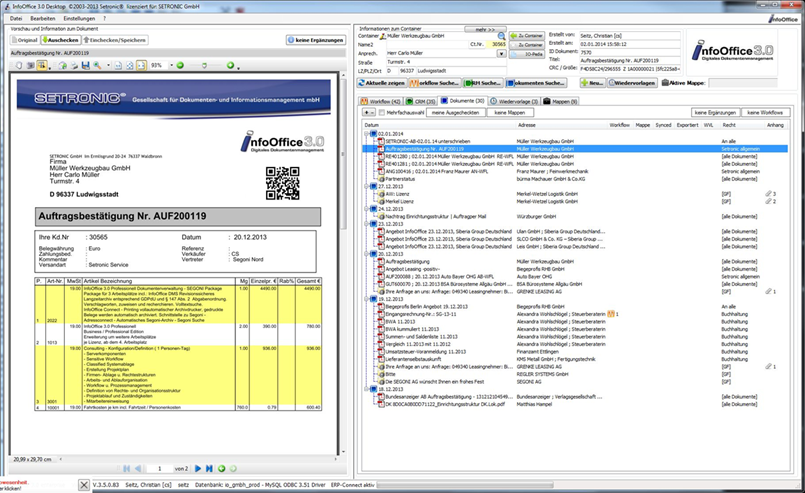Click the meine Ausgecheckten filter button
Viewport: 805px width, 493px height.
(455, 112)
